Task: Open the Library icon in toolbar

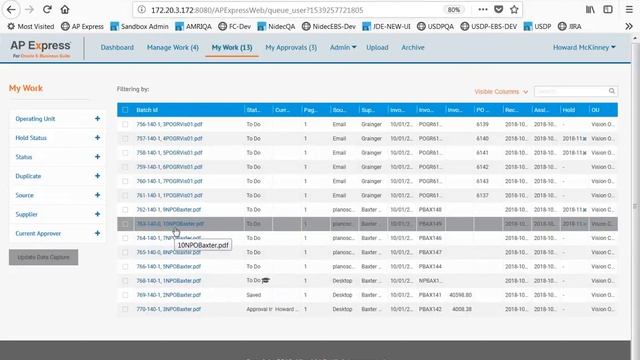Action: coord(590,9)
